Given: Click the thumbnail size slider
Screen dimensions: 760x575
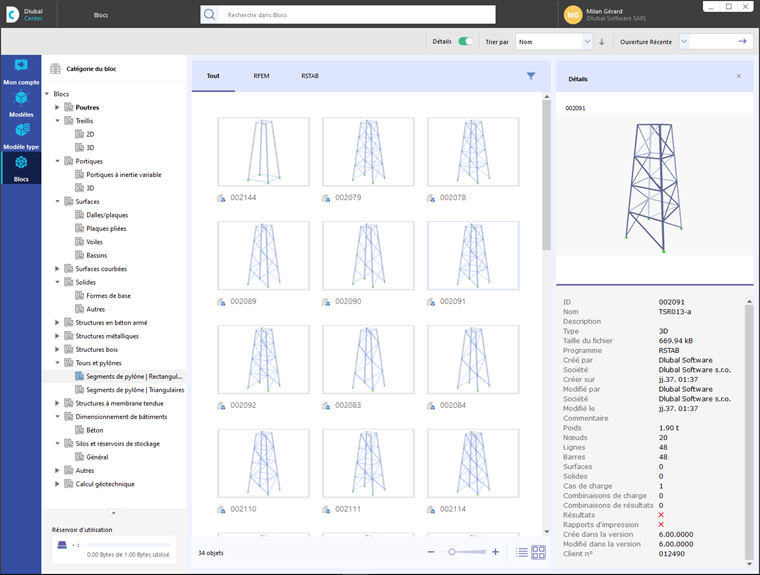Looking at the screenshot, I should (x=453, y=552).
